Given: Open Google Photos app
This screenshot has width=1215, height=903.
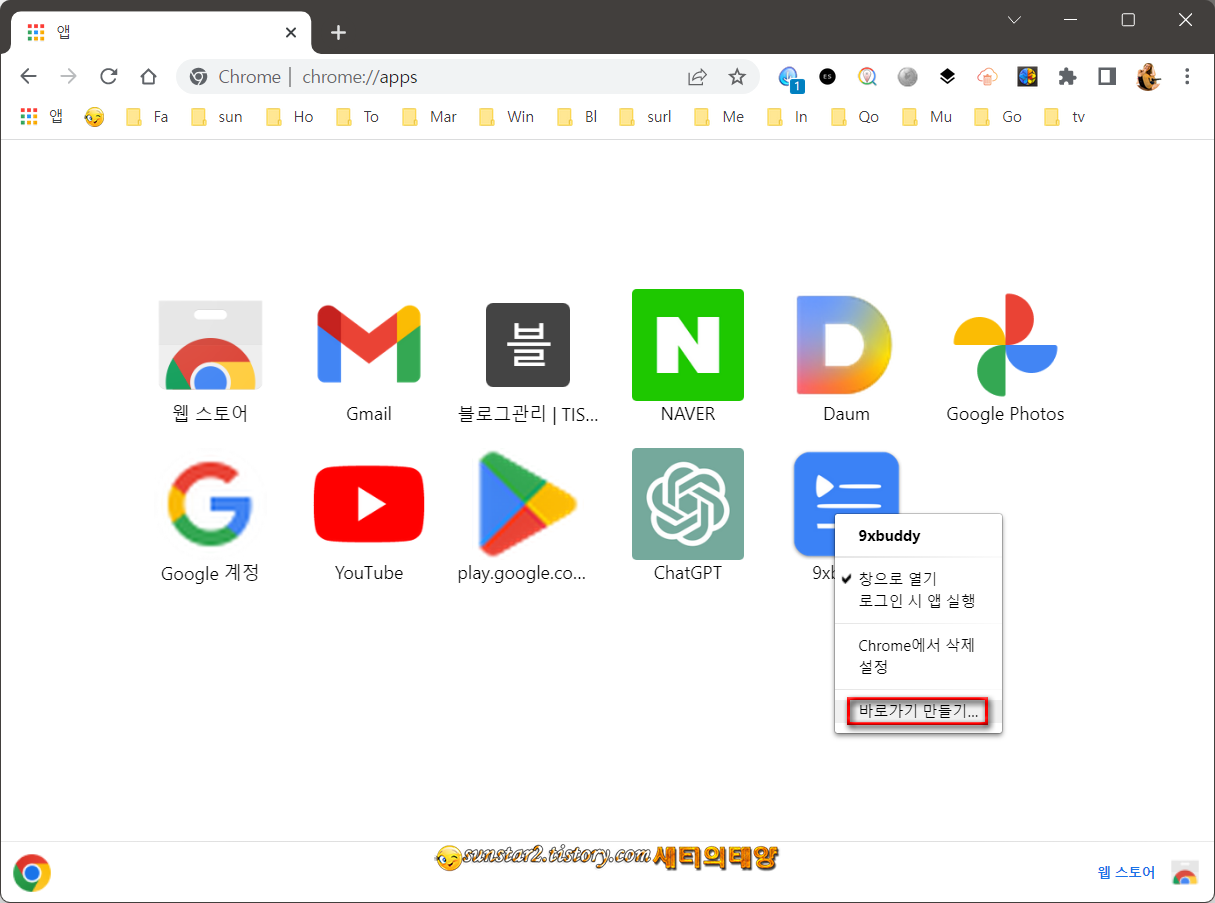Looking at the screenshot, I should [x=1005, y=345].
